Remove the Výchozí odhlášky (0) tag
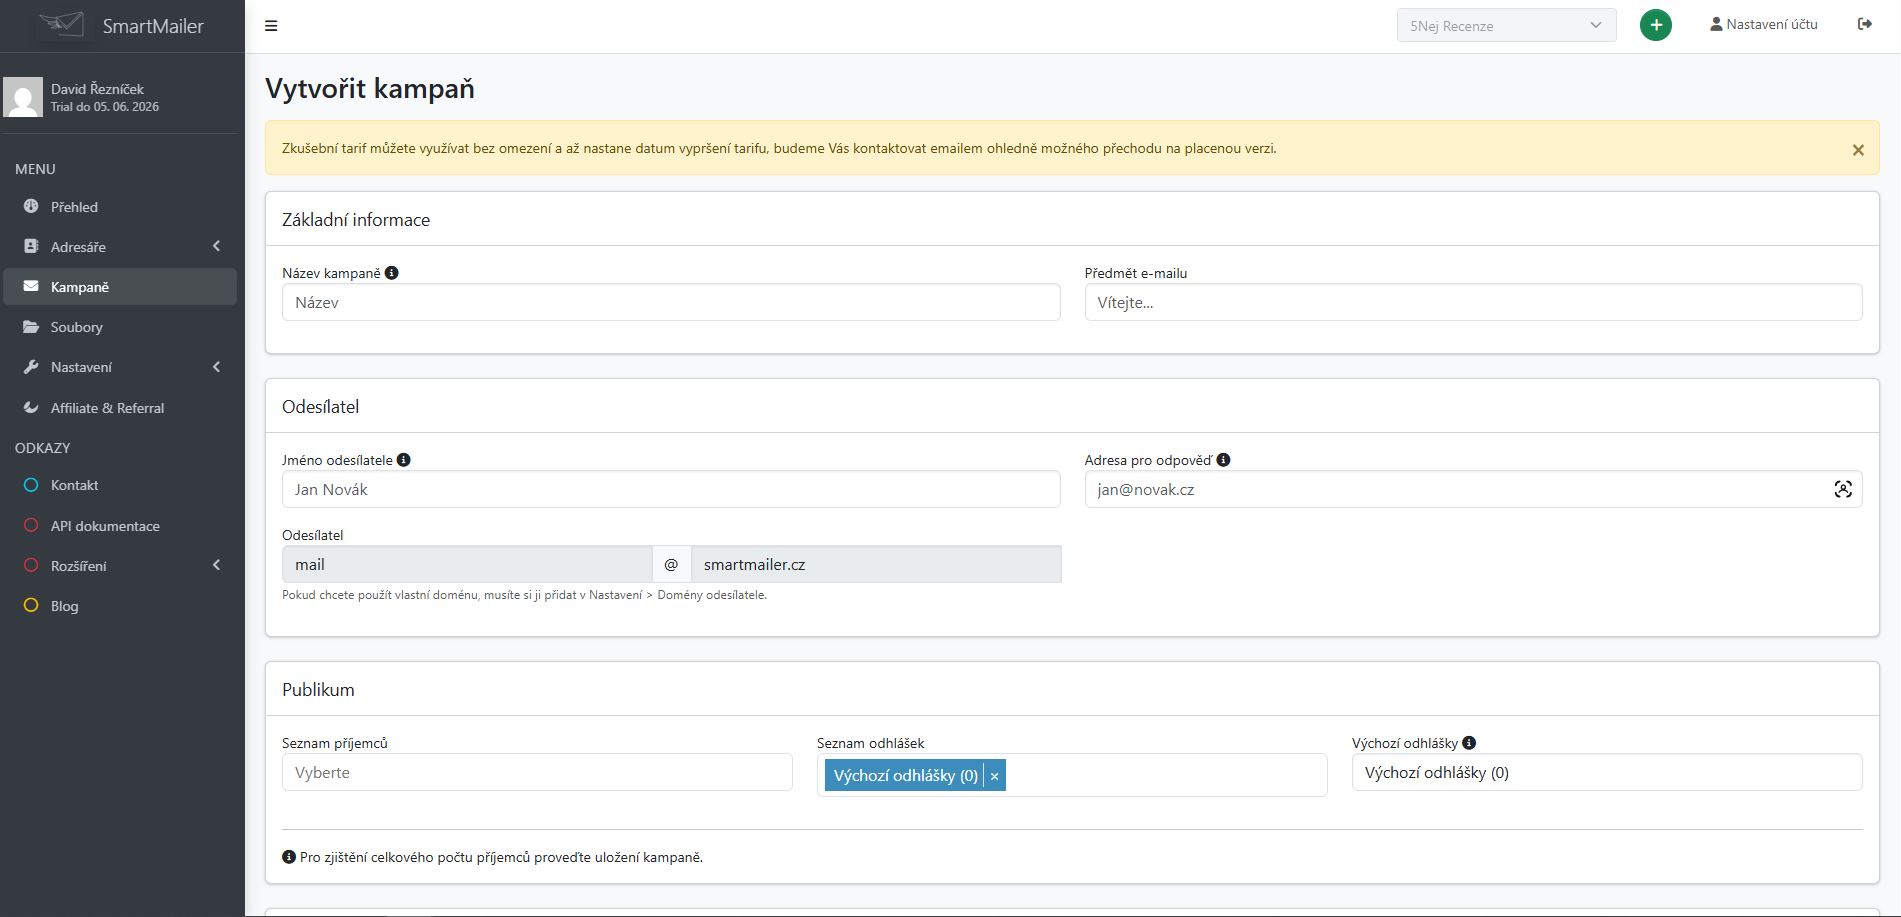 [994, 776]
